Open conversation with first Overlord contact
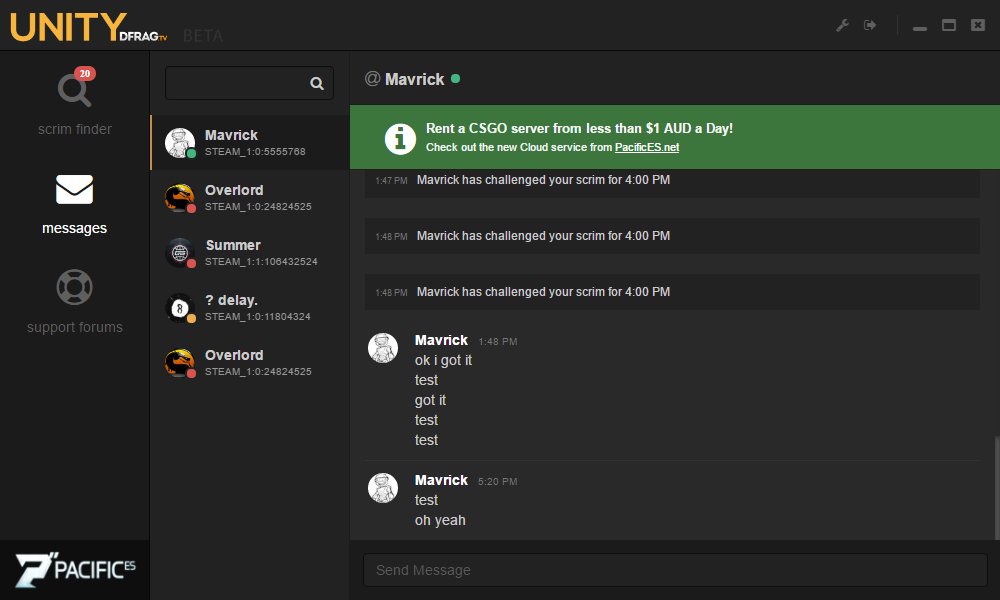The image size is (1000, 600). pos(250,198)
